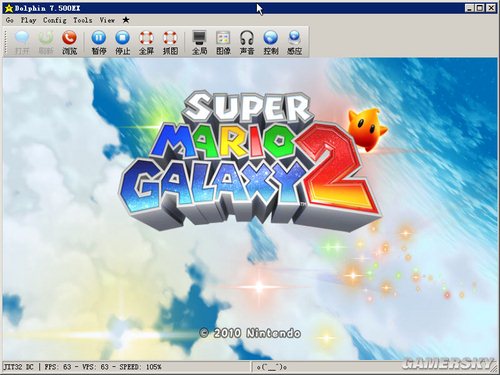
Task: Open the View menu
Action: [107, 20]
